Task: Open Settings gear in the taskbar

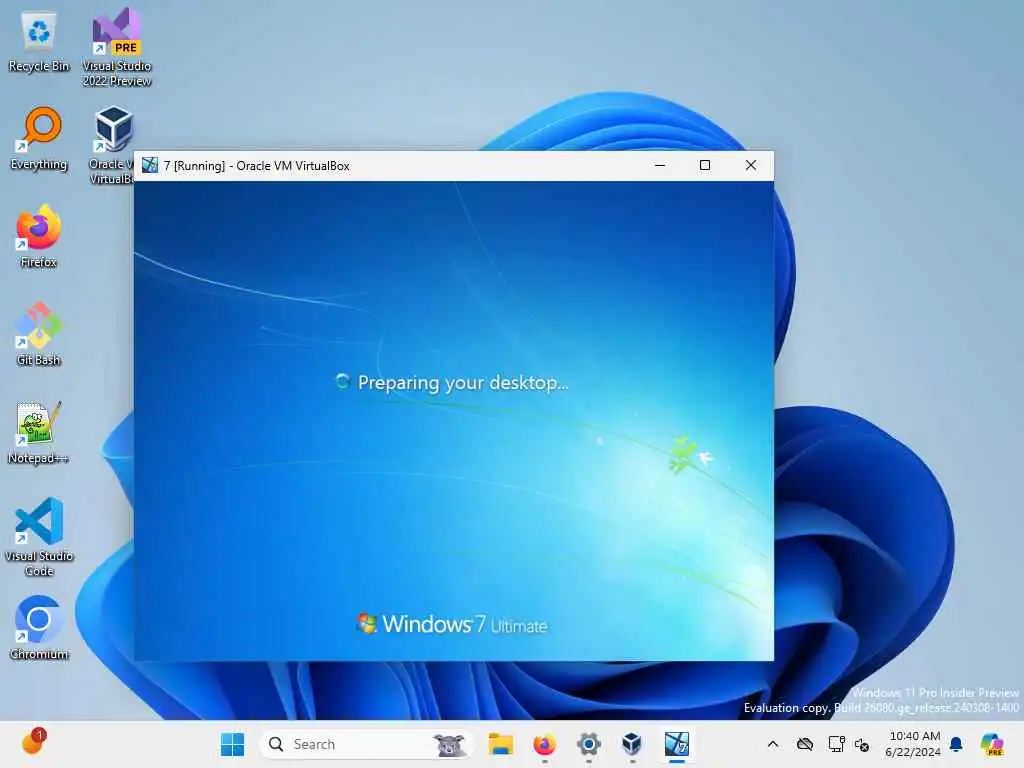Action: (588, 744)
